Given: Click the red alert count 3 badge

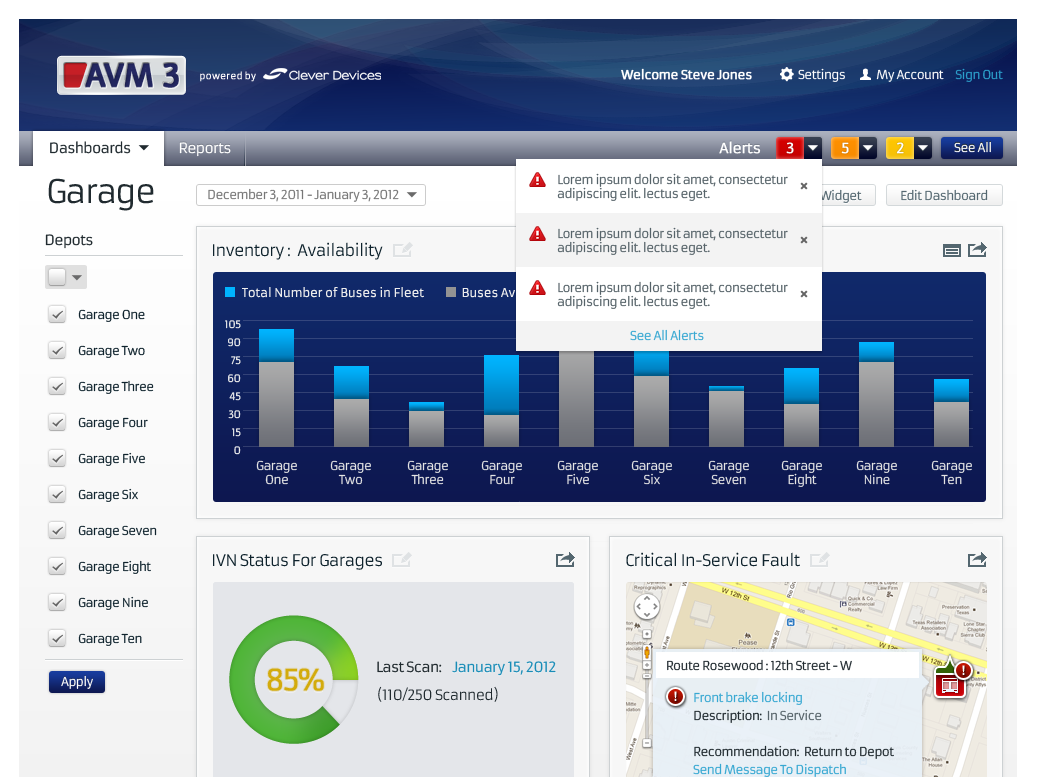Looking at the screenshot, I should point(790,148).
